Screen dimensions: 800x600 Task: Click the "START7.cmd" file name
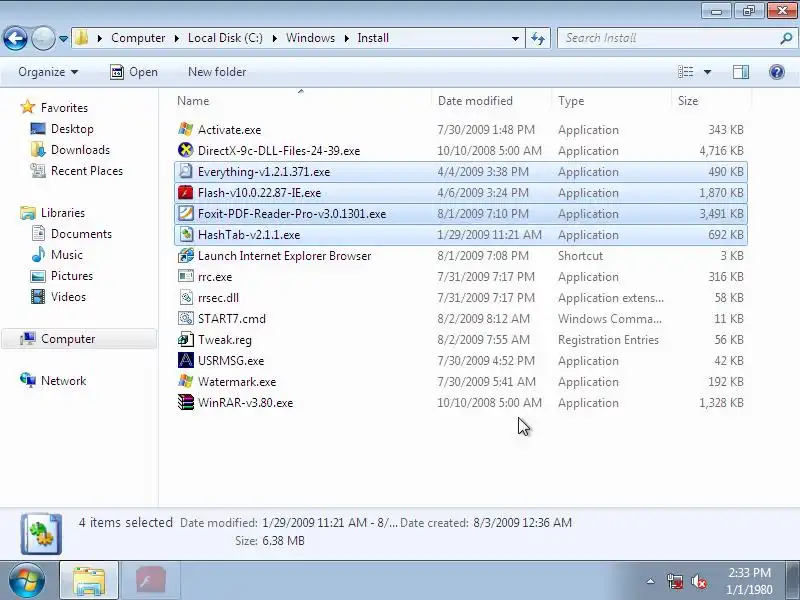232,319
